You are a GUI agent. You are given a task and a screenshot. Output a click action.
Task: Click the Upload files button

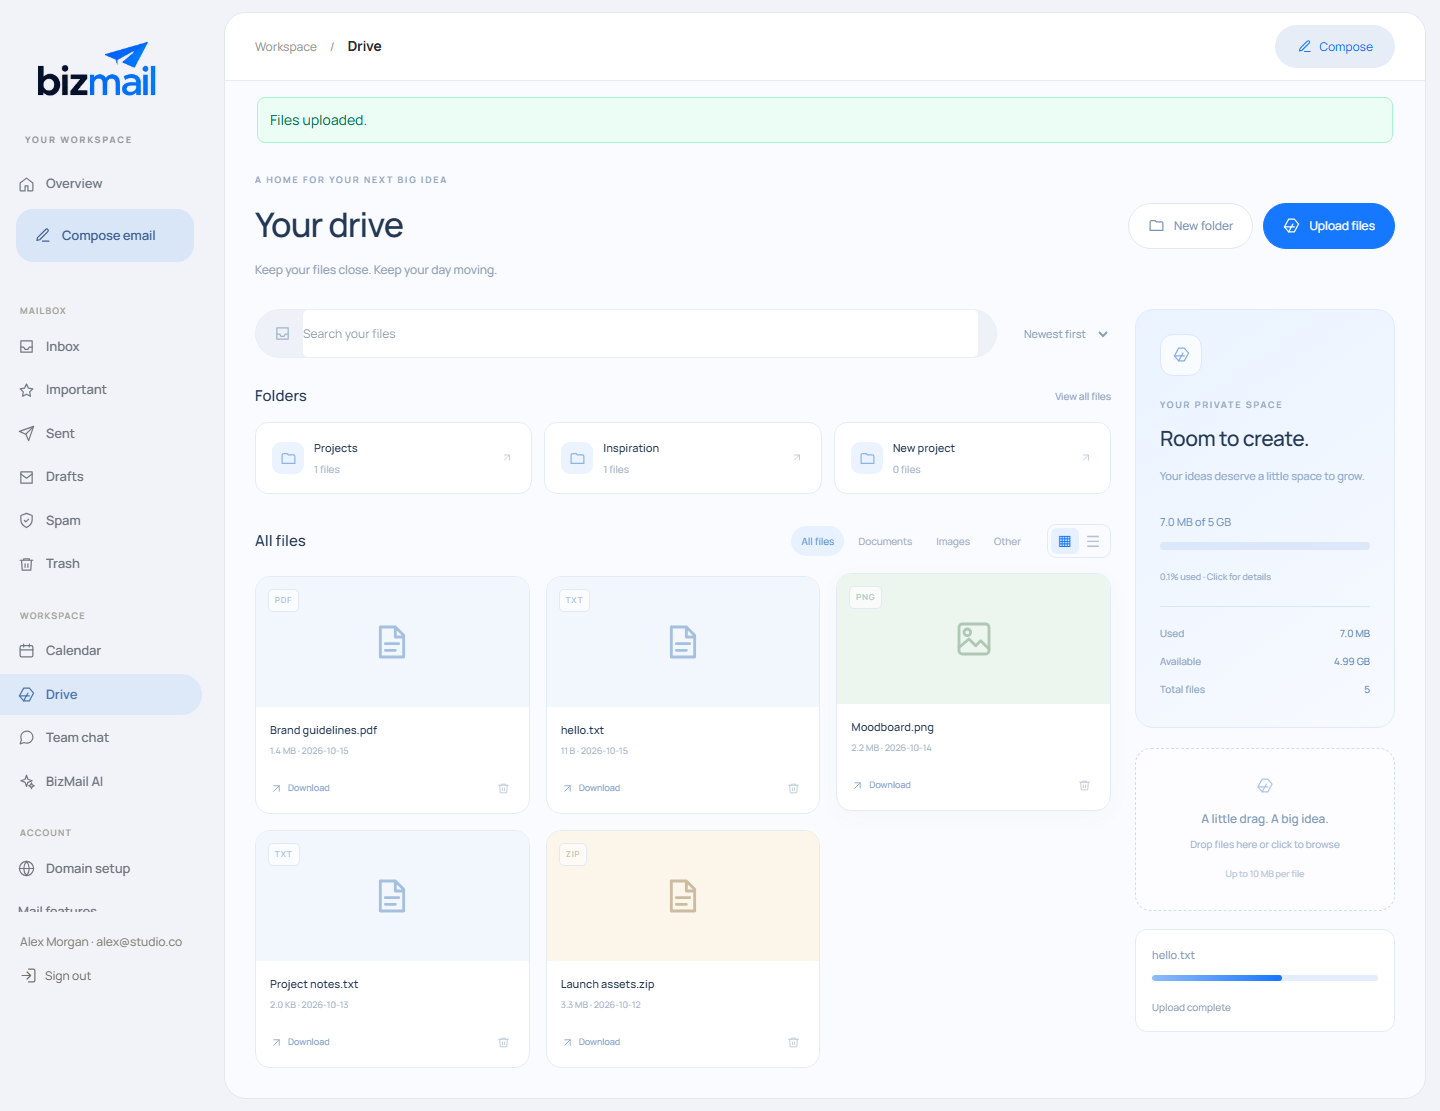(1329, 226)
